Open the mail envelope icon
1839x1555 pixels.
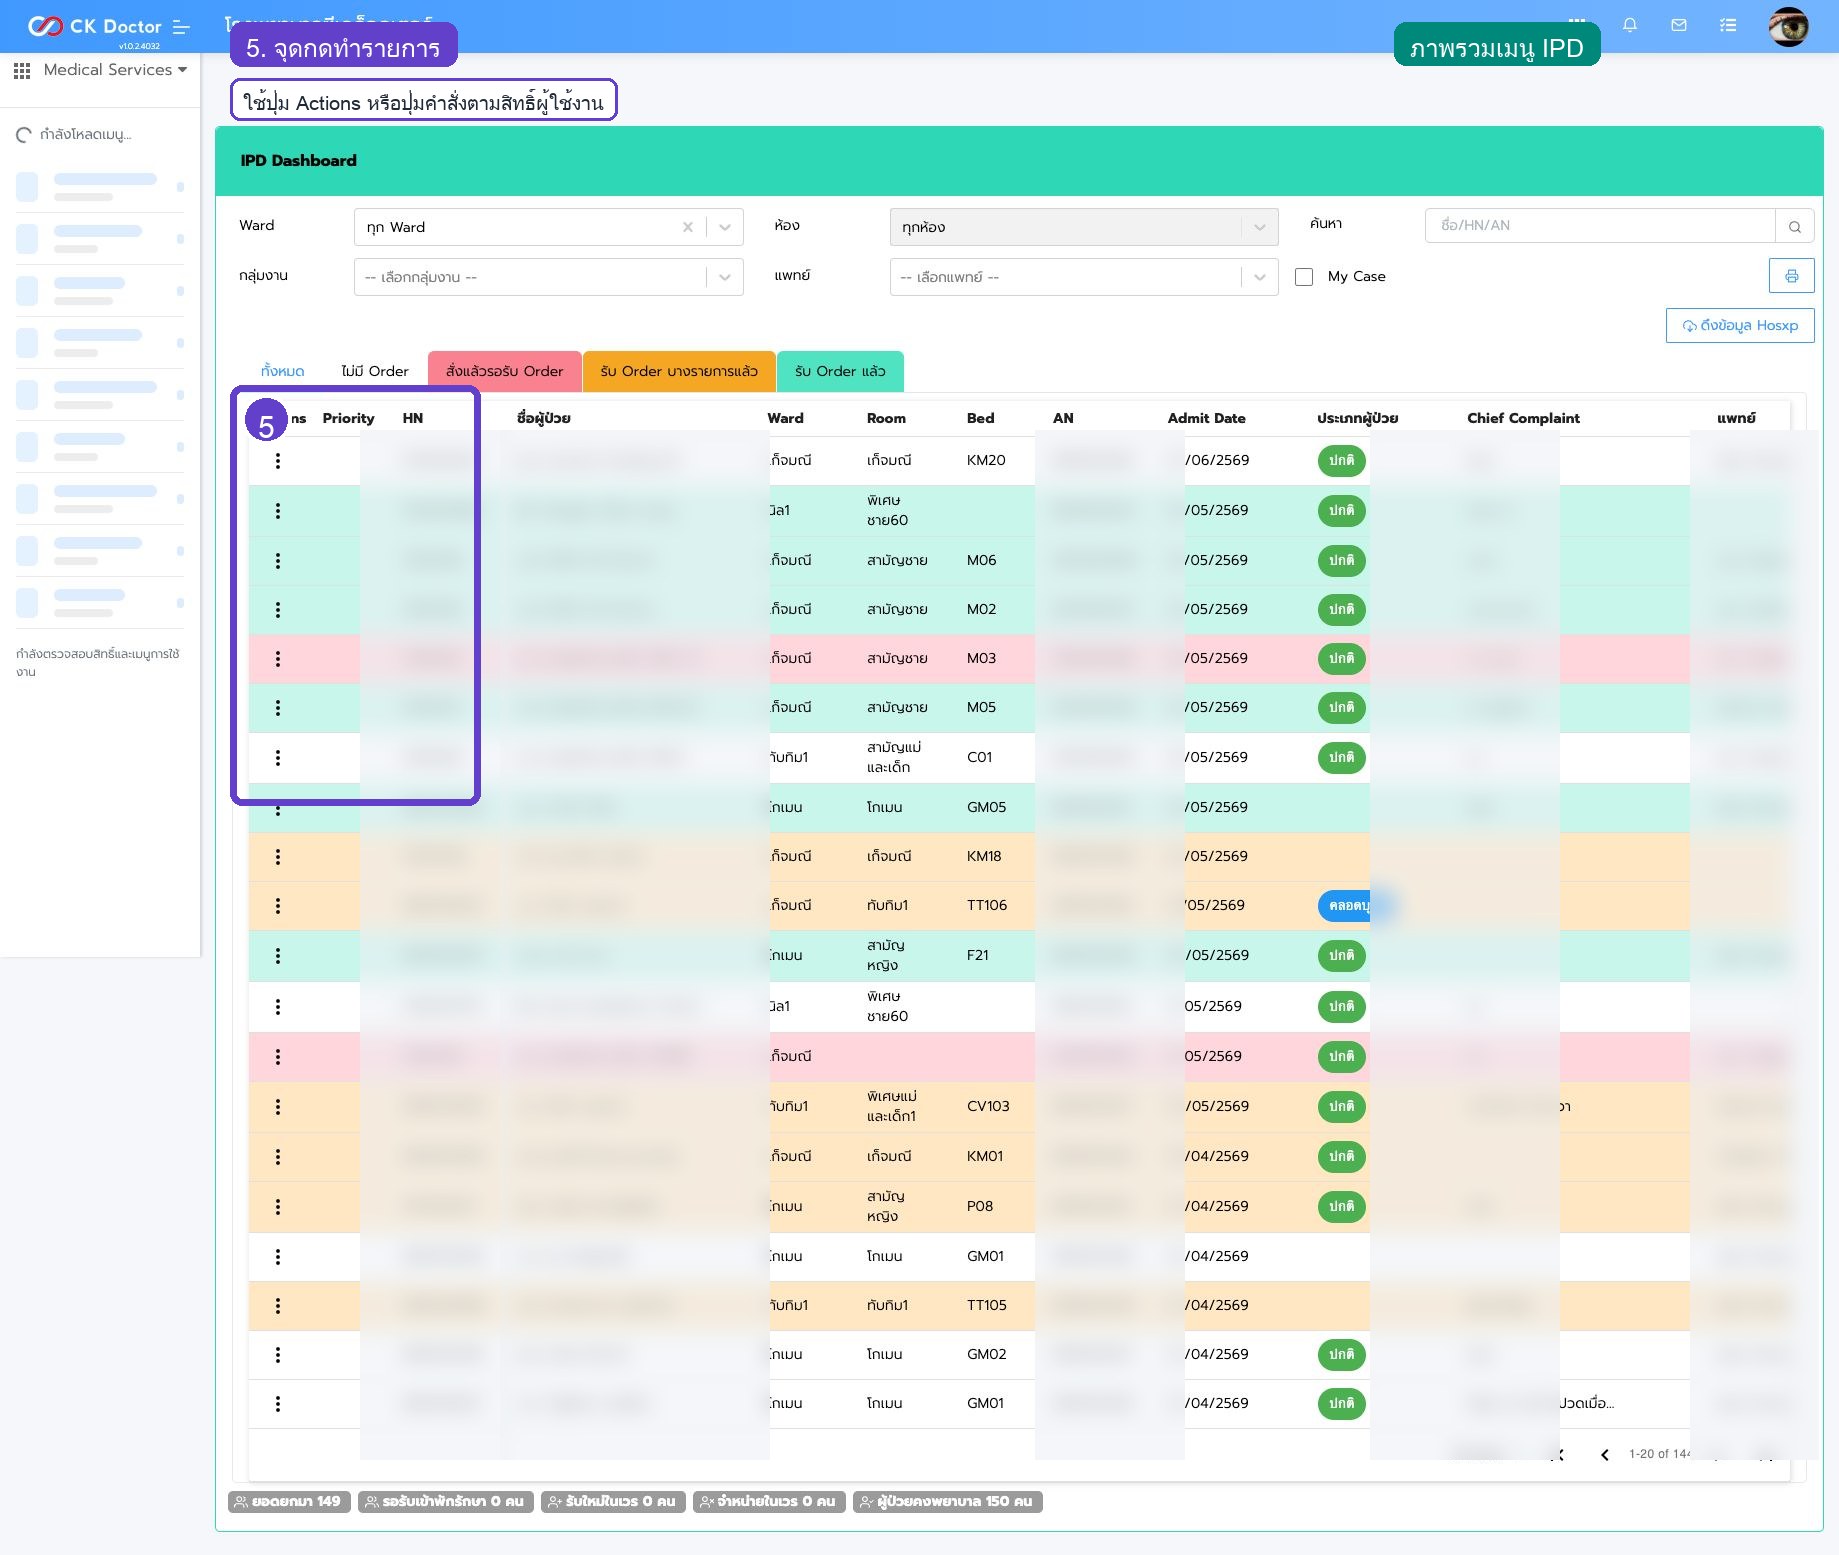click(1679, 25)
